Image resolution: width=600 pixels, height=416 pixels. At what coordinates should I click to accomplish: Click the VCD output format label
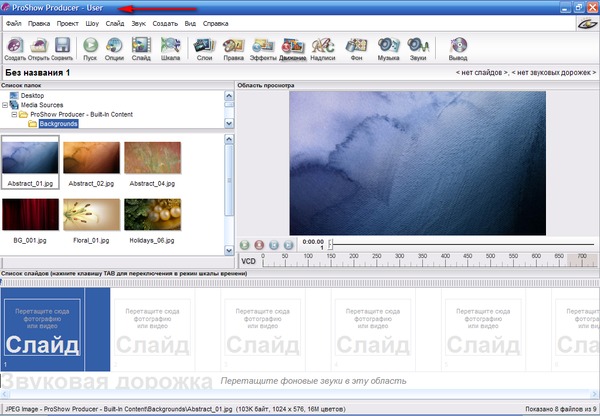[x=248, y=261]
